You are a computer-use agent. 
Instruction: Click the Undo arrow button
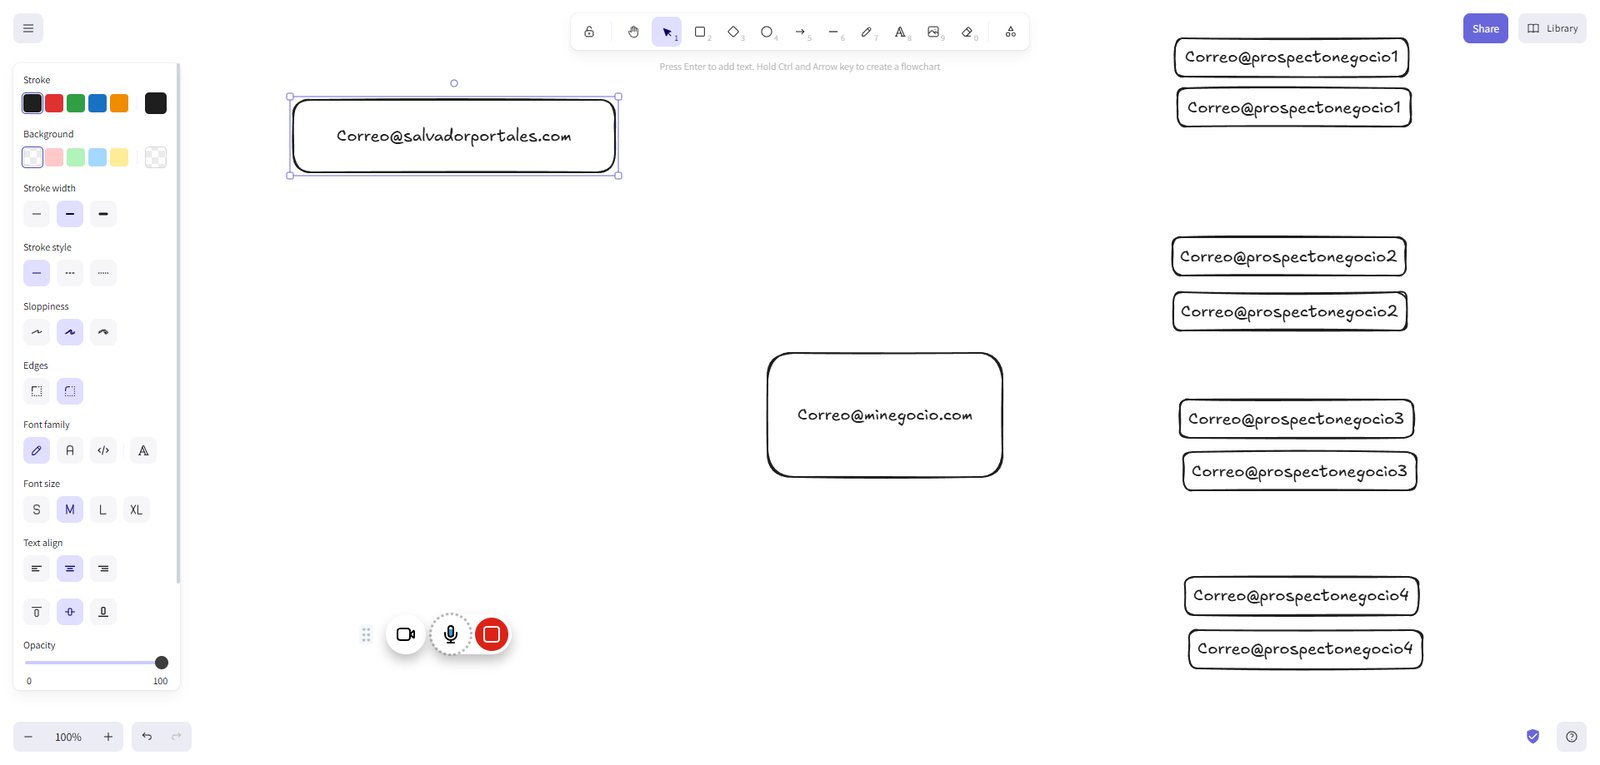tap(147, 737)
